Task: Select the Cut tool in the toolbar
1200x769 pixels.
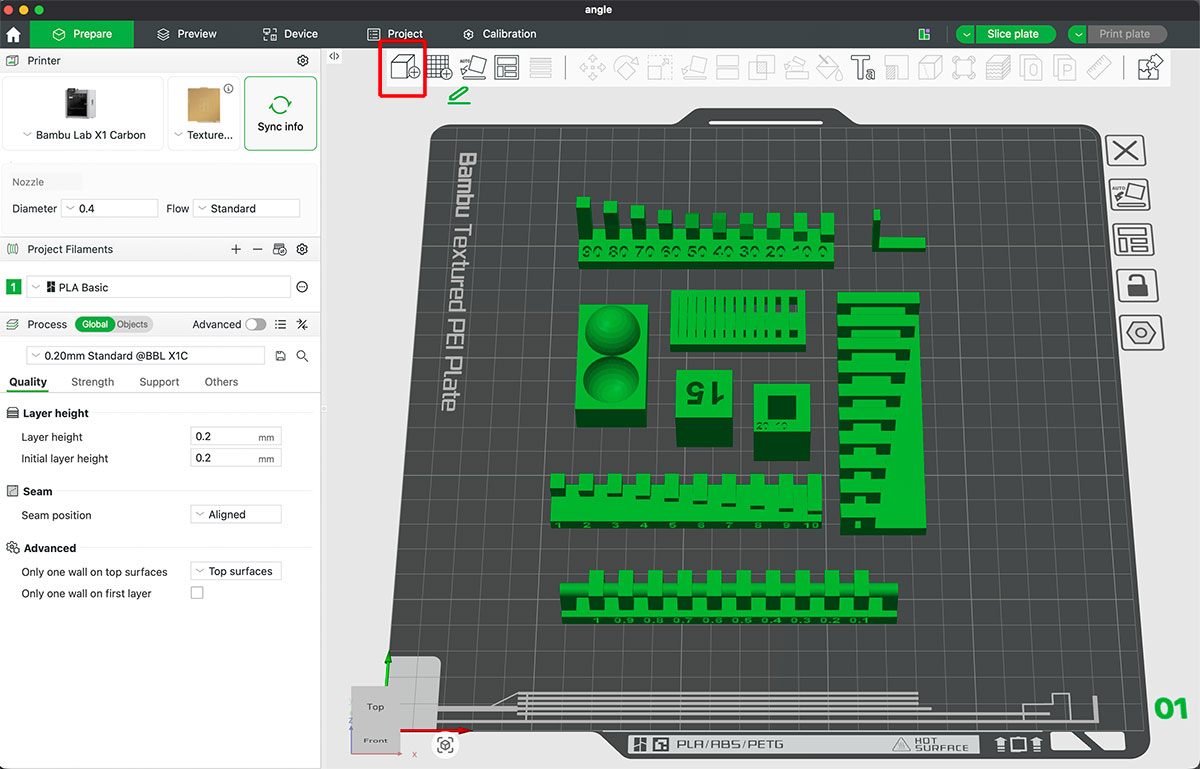Action: pyautogui.click(x=728, y=68)
